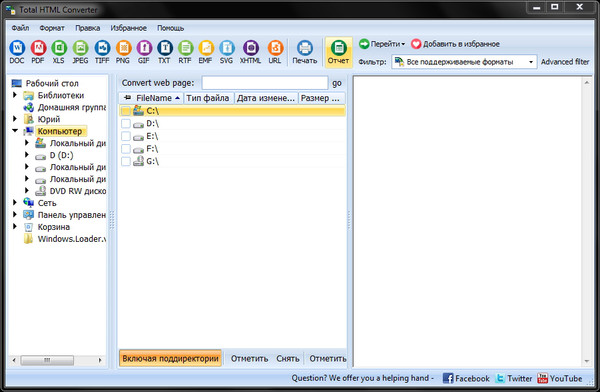Screen dimensions: 600x392
Task: Select the PDF conversion icon
Action: click(x=38, y=49)
